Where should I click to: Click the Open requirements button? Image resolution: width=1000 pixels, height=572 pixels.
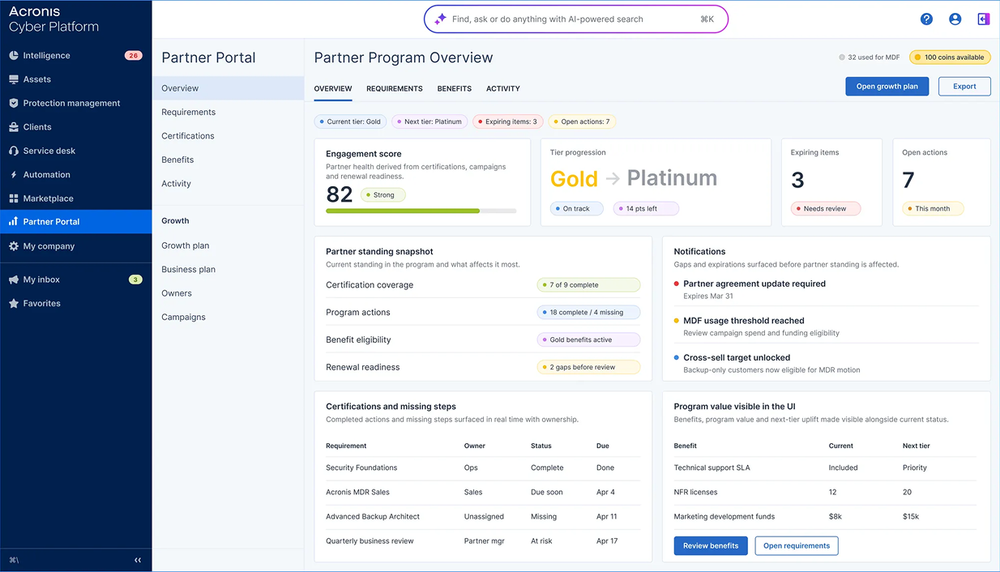click(797, 546)
